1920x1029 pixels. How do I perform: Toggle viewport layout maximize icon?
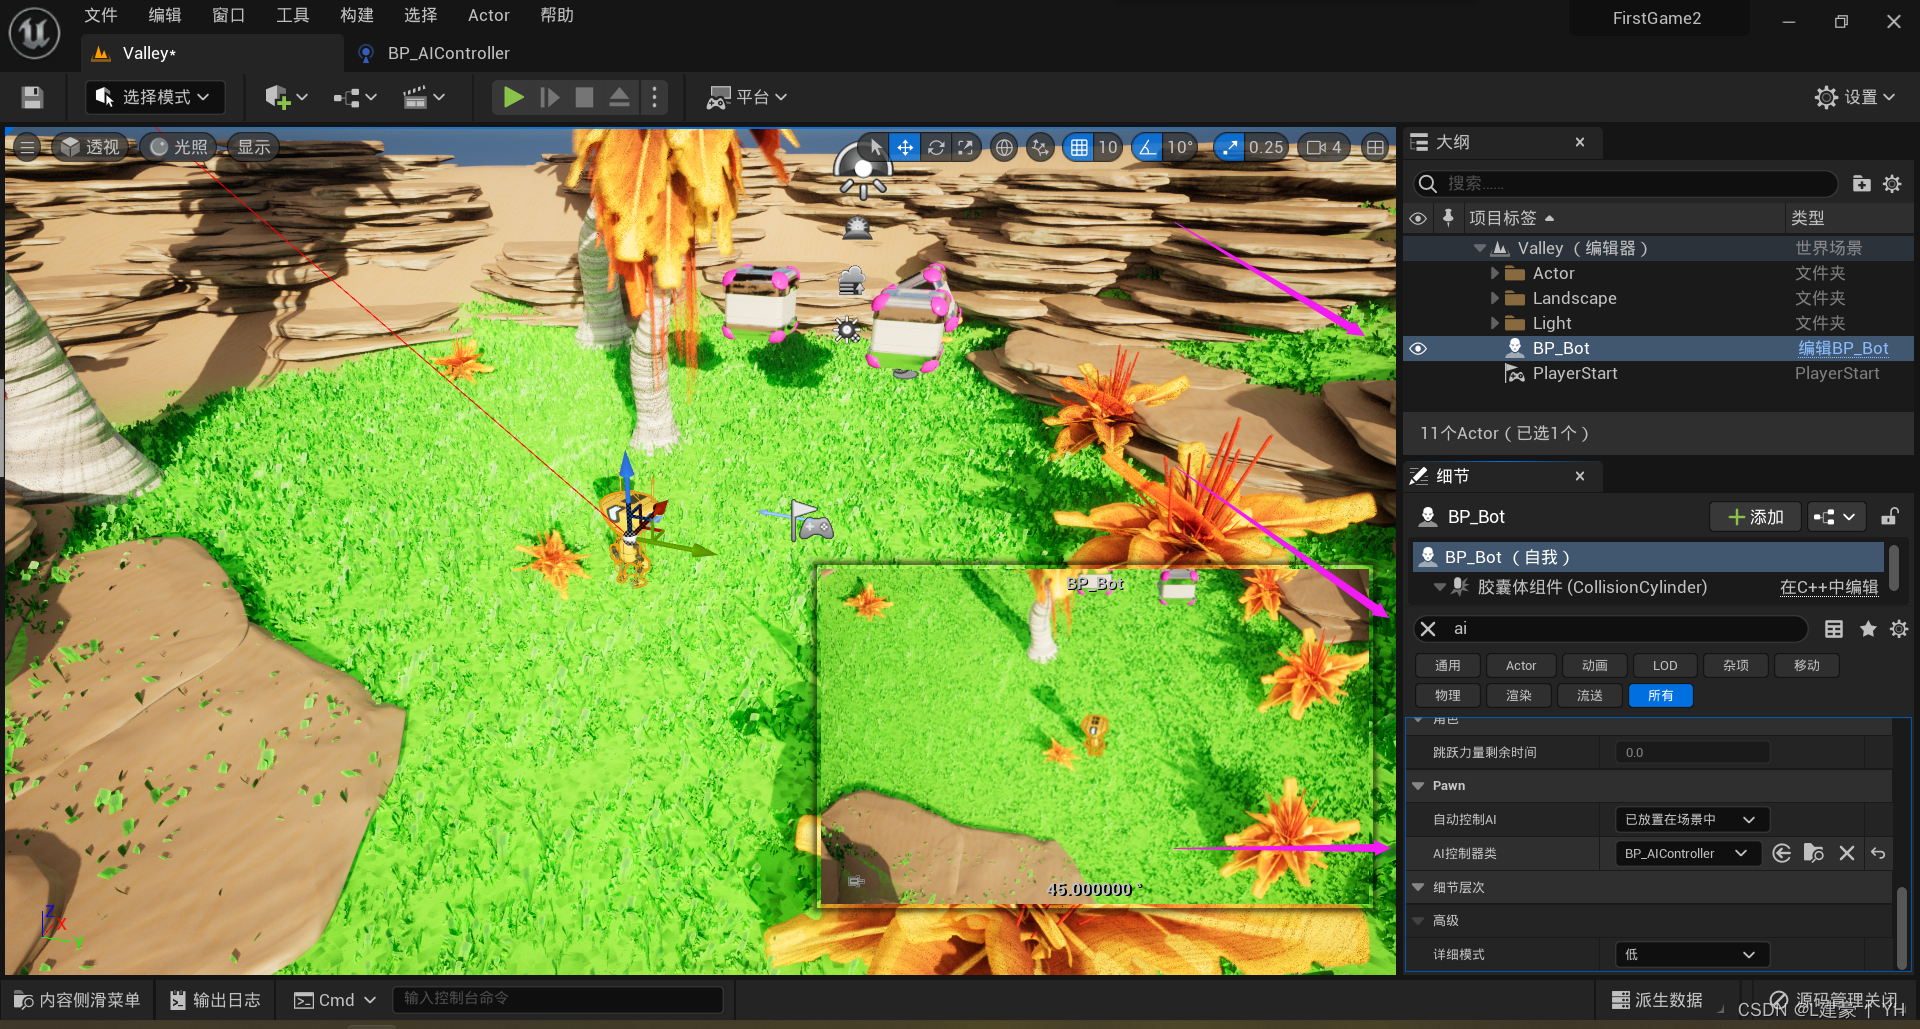tap(1376, 147)
